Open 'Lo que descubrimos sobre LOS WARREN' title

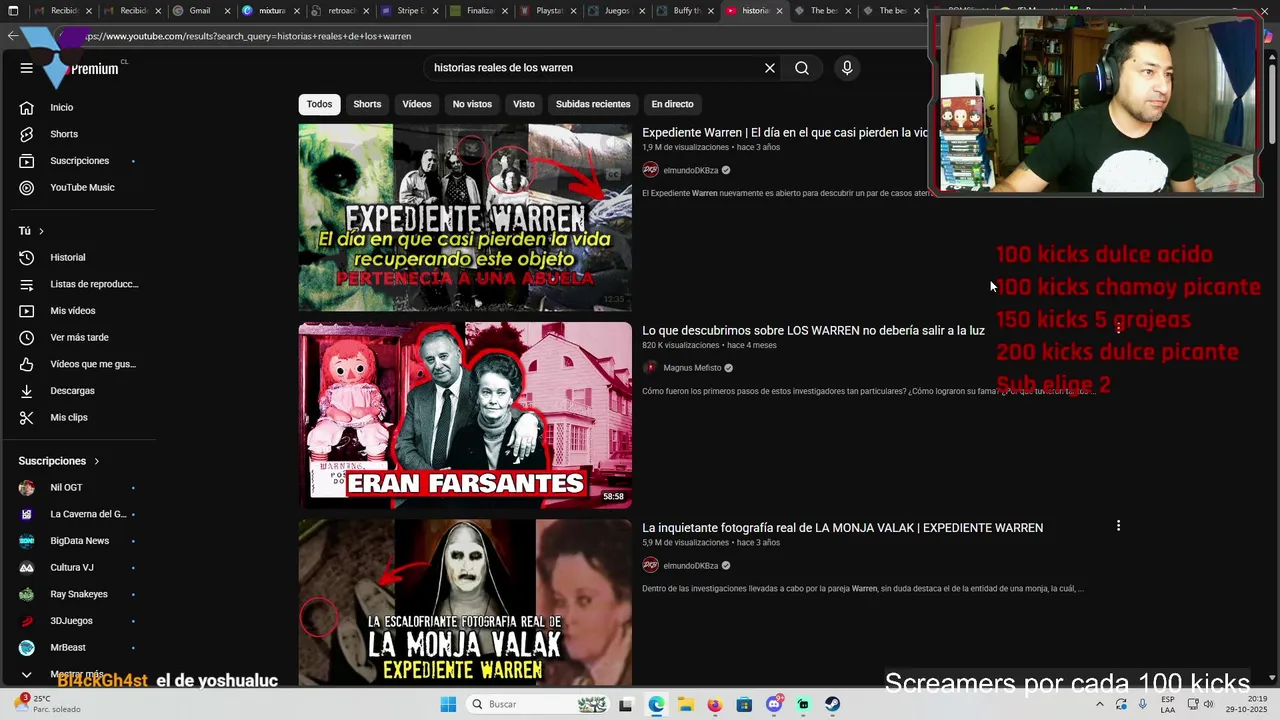click(x=813, y=330)
